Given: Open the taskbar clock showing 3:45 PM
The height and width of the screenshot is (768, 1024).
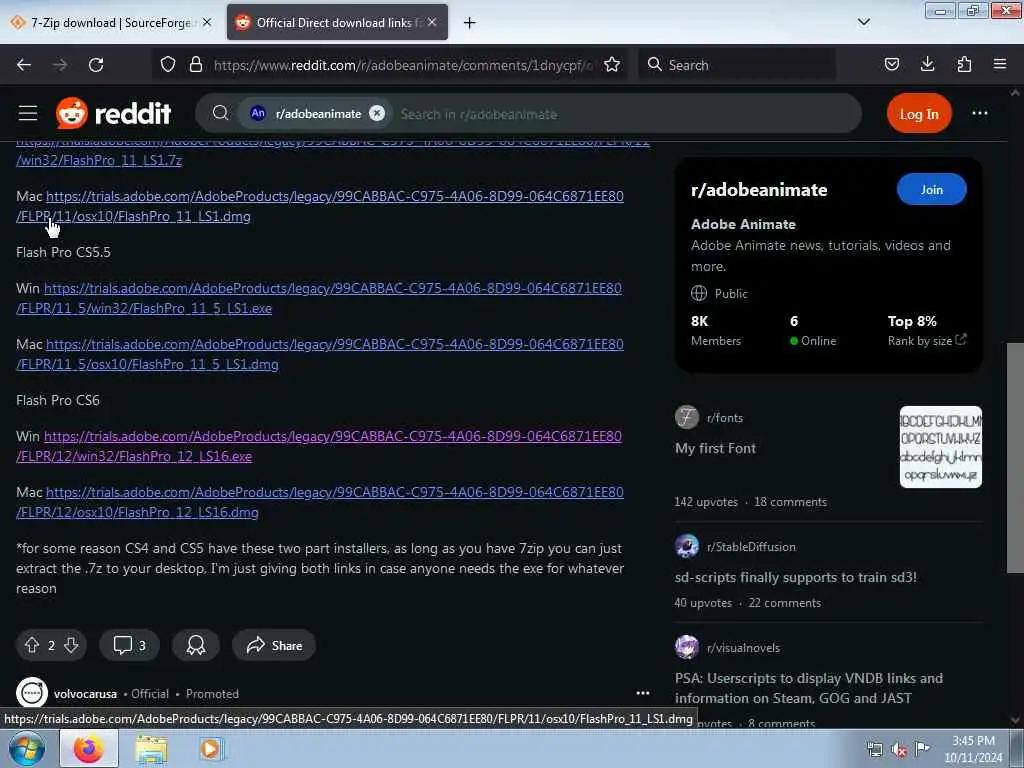Looking at the screenshot, I should pos(973,749).
